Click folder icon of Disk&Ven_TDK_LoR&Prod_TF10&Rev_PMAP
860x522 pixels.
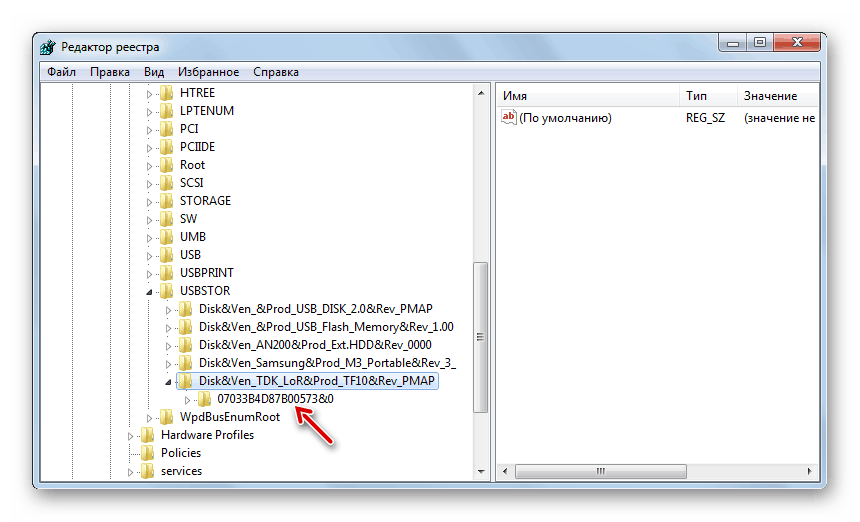pyautogui.click(x=186, y=381)
